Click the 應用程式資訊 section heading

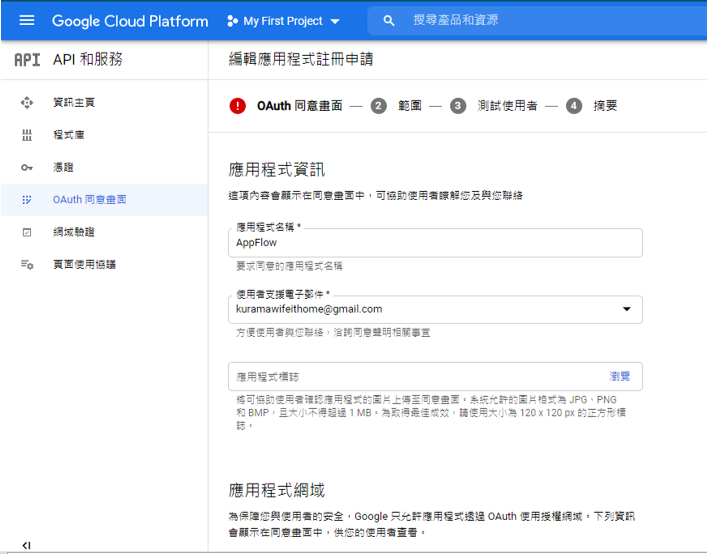click(x=276, y=170)
